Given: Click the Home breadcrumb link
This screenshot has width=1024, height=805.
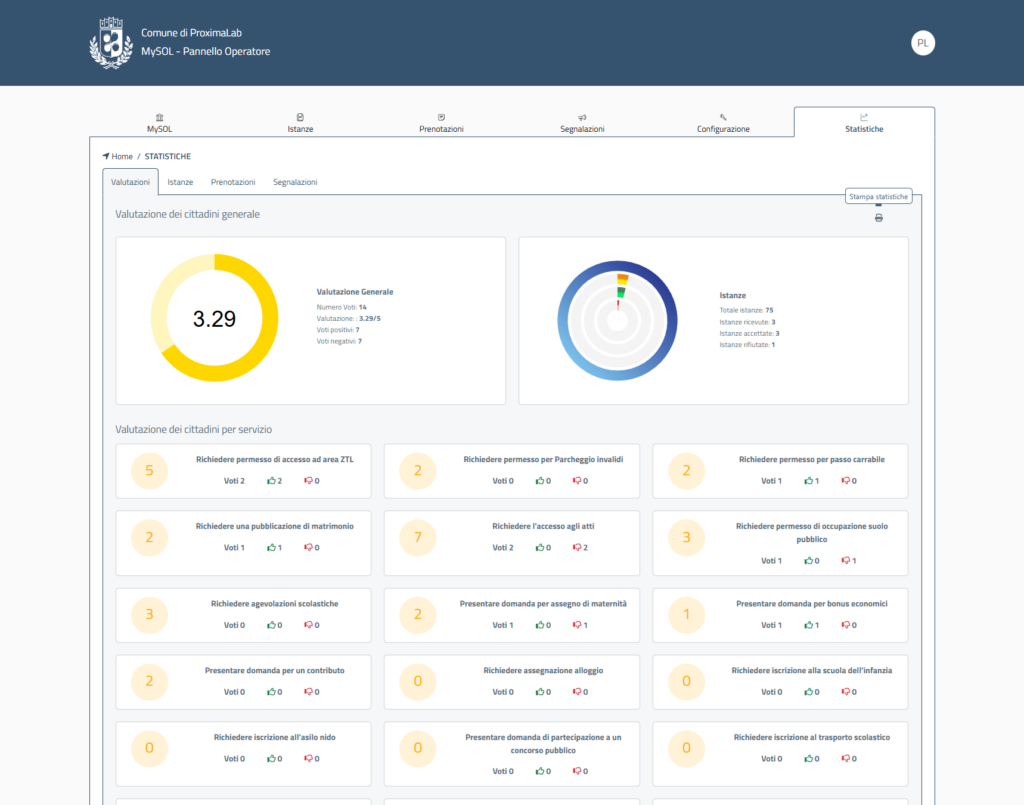Looking at the screenshot, I should 121,157.
